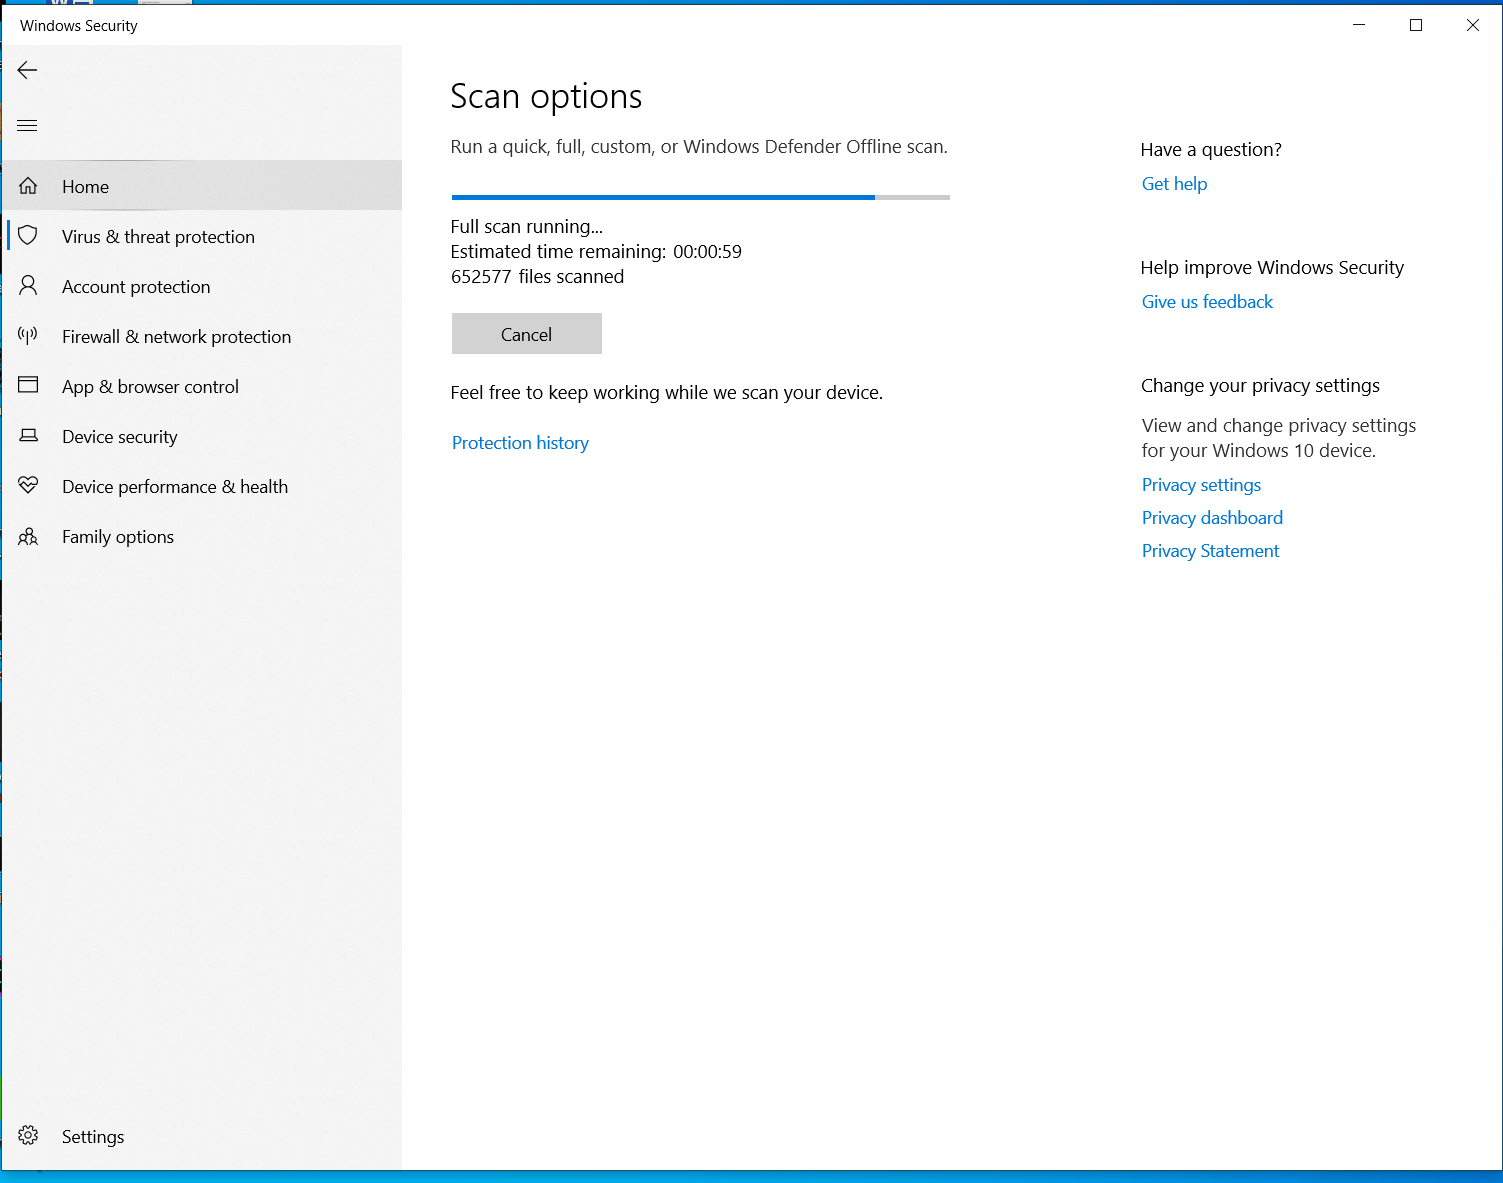Open the Home section label
This screenshot has height=1183, width=1503.
click(x=86, y=187)
